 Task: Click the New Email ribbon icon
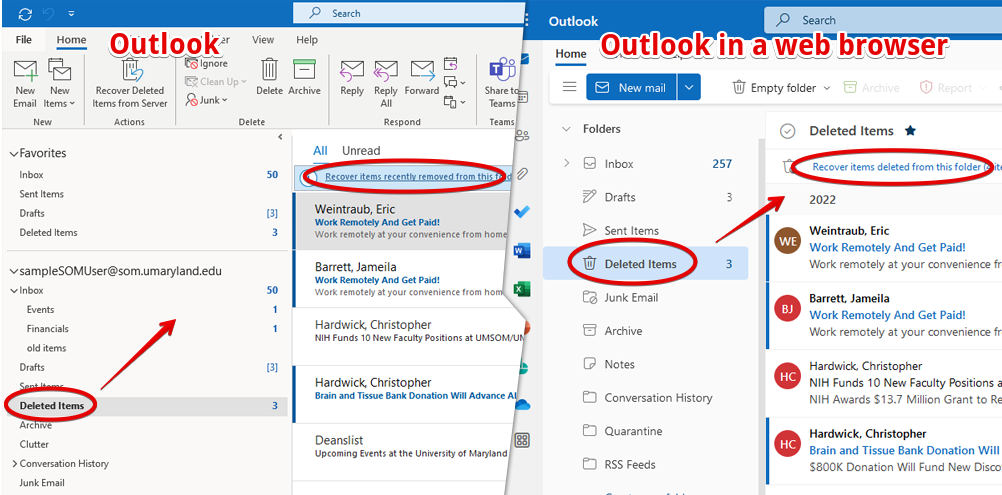[25, 72]
